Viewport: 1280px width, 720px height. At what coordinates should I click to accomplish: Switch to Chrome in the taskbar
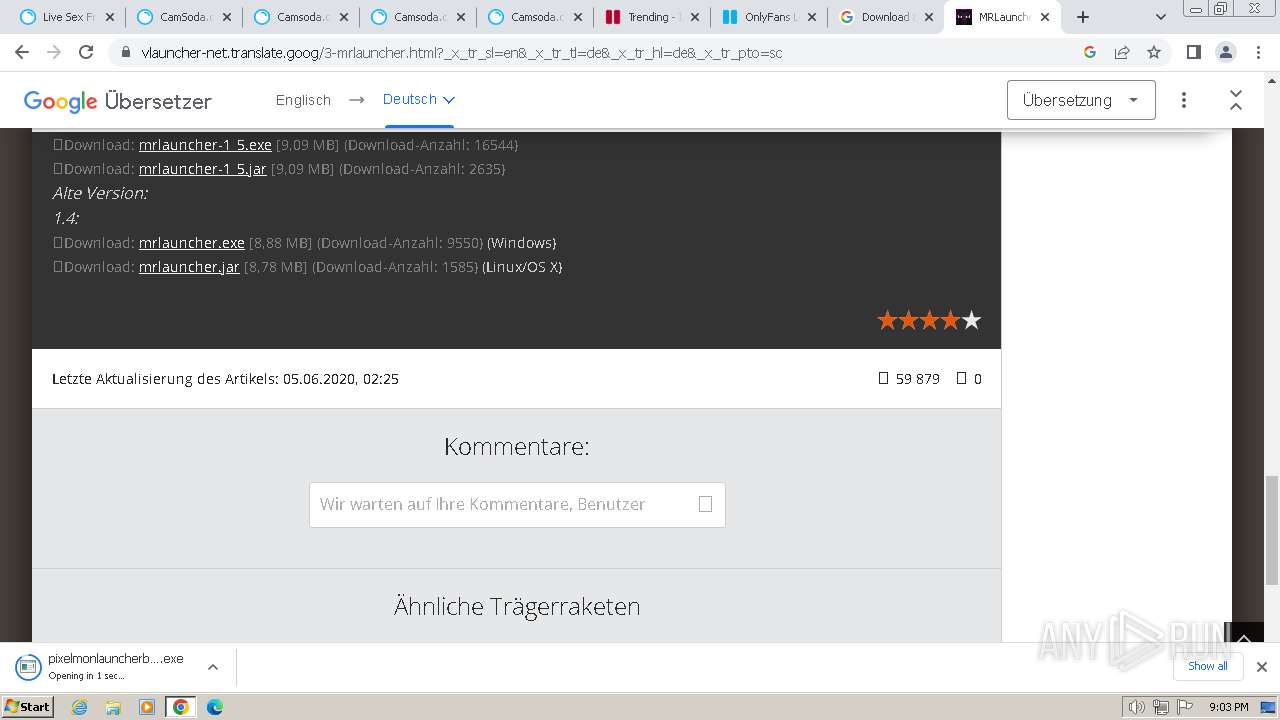[x=180, y=707]
